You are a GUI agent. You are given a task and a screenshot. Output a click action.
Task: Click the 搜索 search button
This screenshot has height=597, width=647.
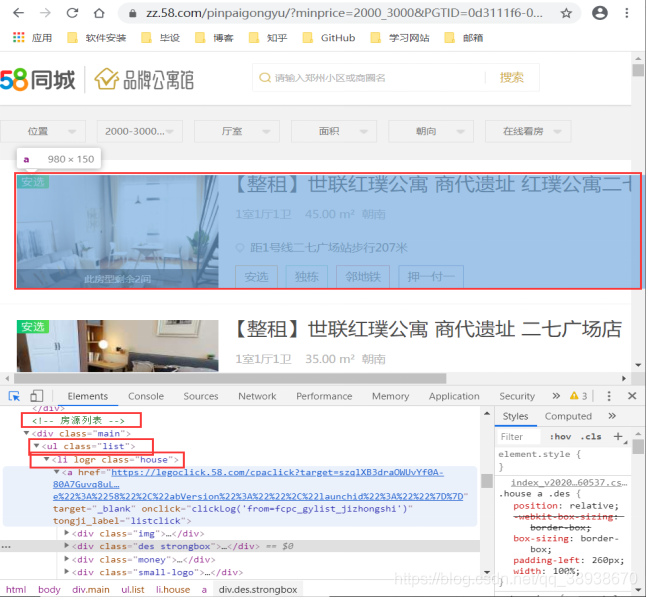(x=512, y=77)
